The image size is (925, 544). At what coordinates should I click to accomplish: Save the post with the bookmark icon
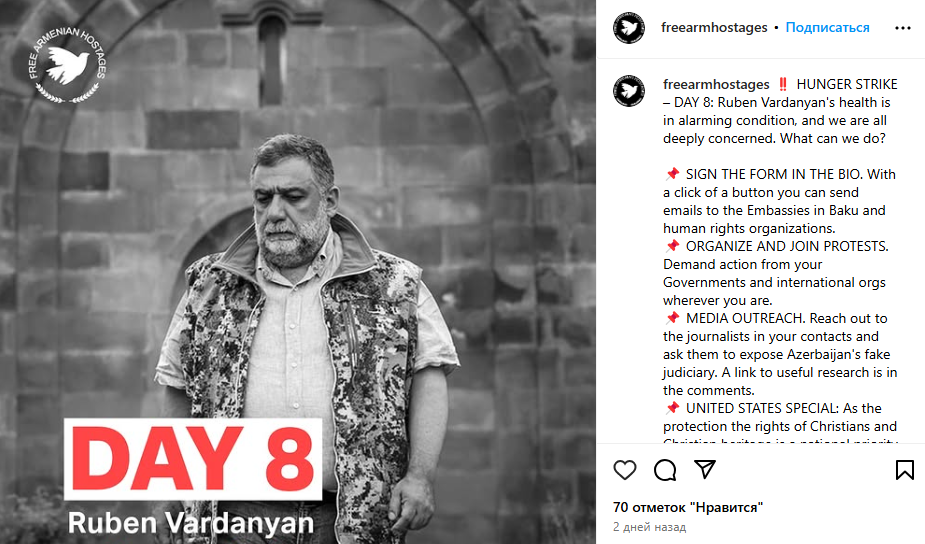(904, 470)
